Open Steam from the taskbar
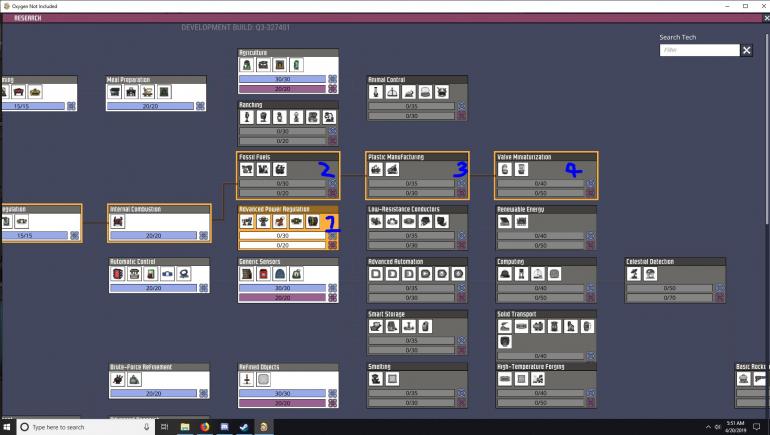 pos(244,427)
